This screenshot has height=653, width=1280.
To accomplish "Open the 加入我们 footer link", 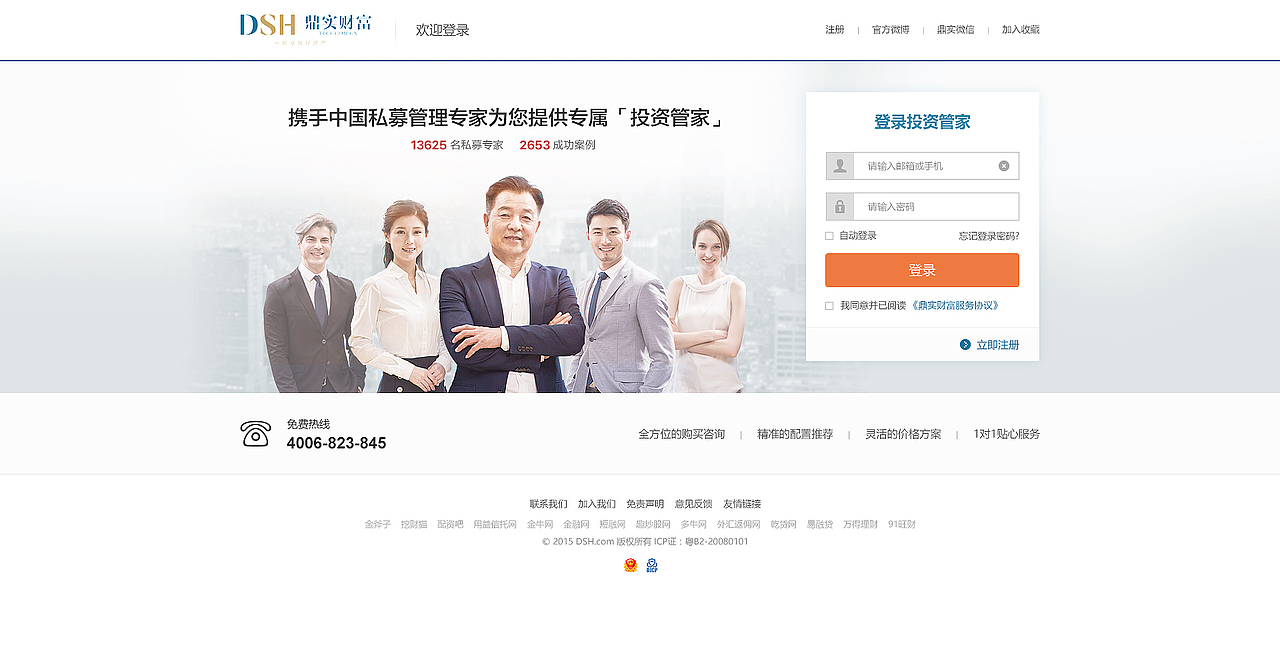I will point(597,504).
